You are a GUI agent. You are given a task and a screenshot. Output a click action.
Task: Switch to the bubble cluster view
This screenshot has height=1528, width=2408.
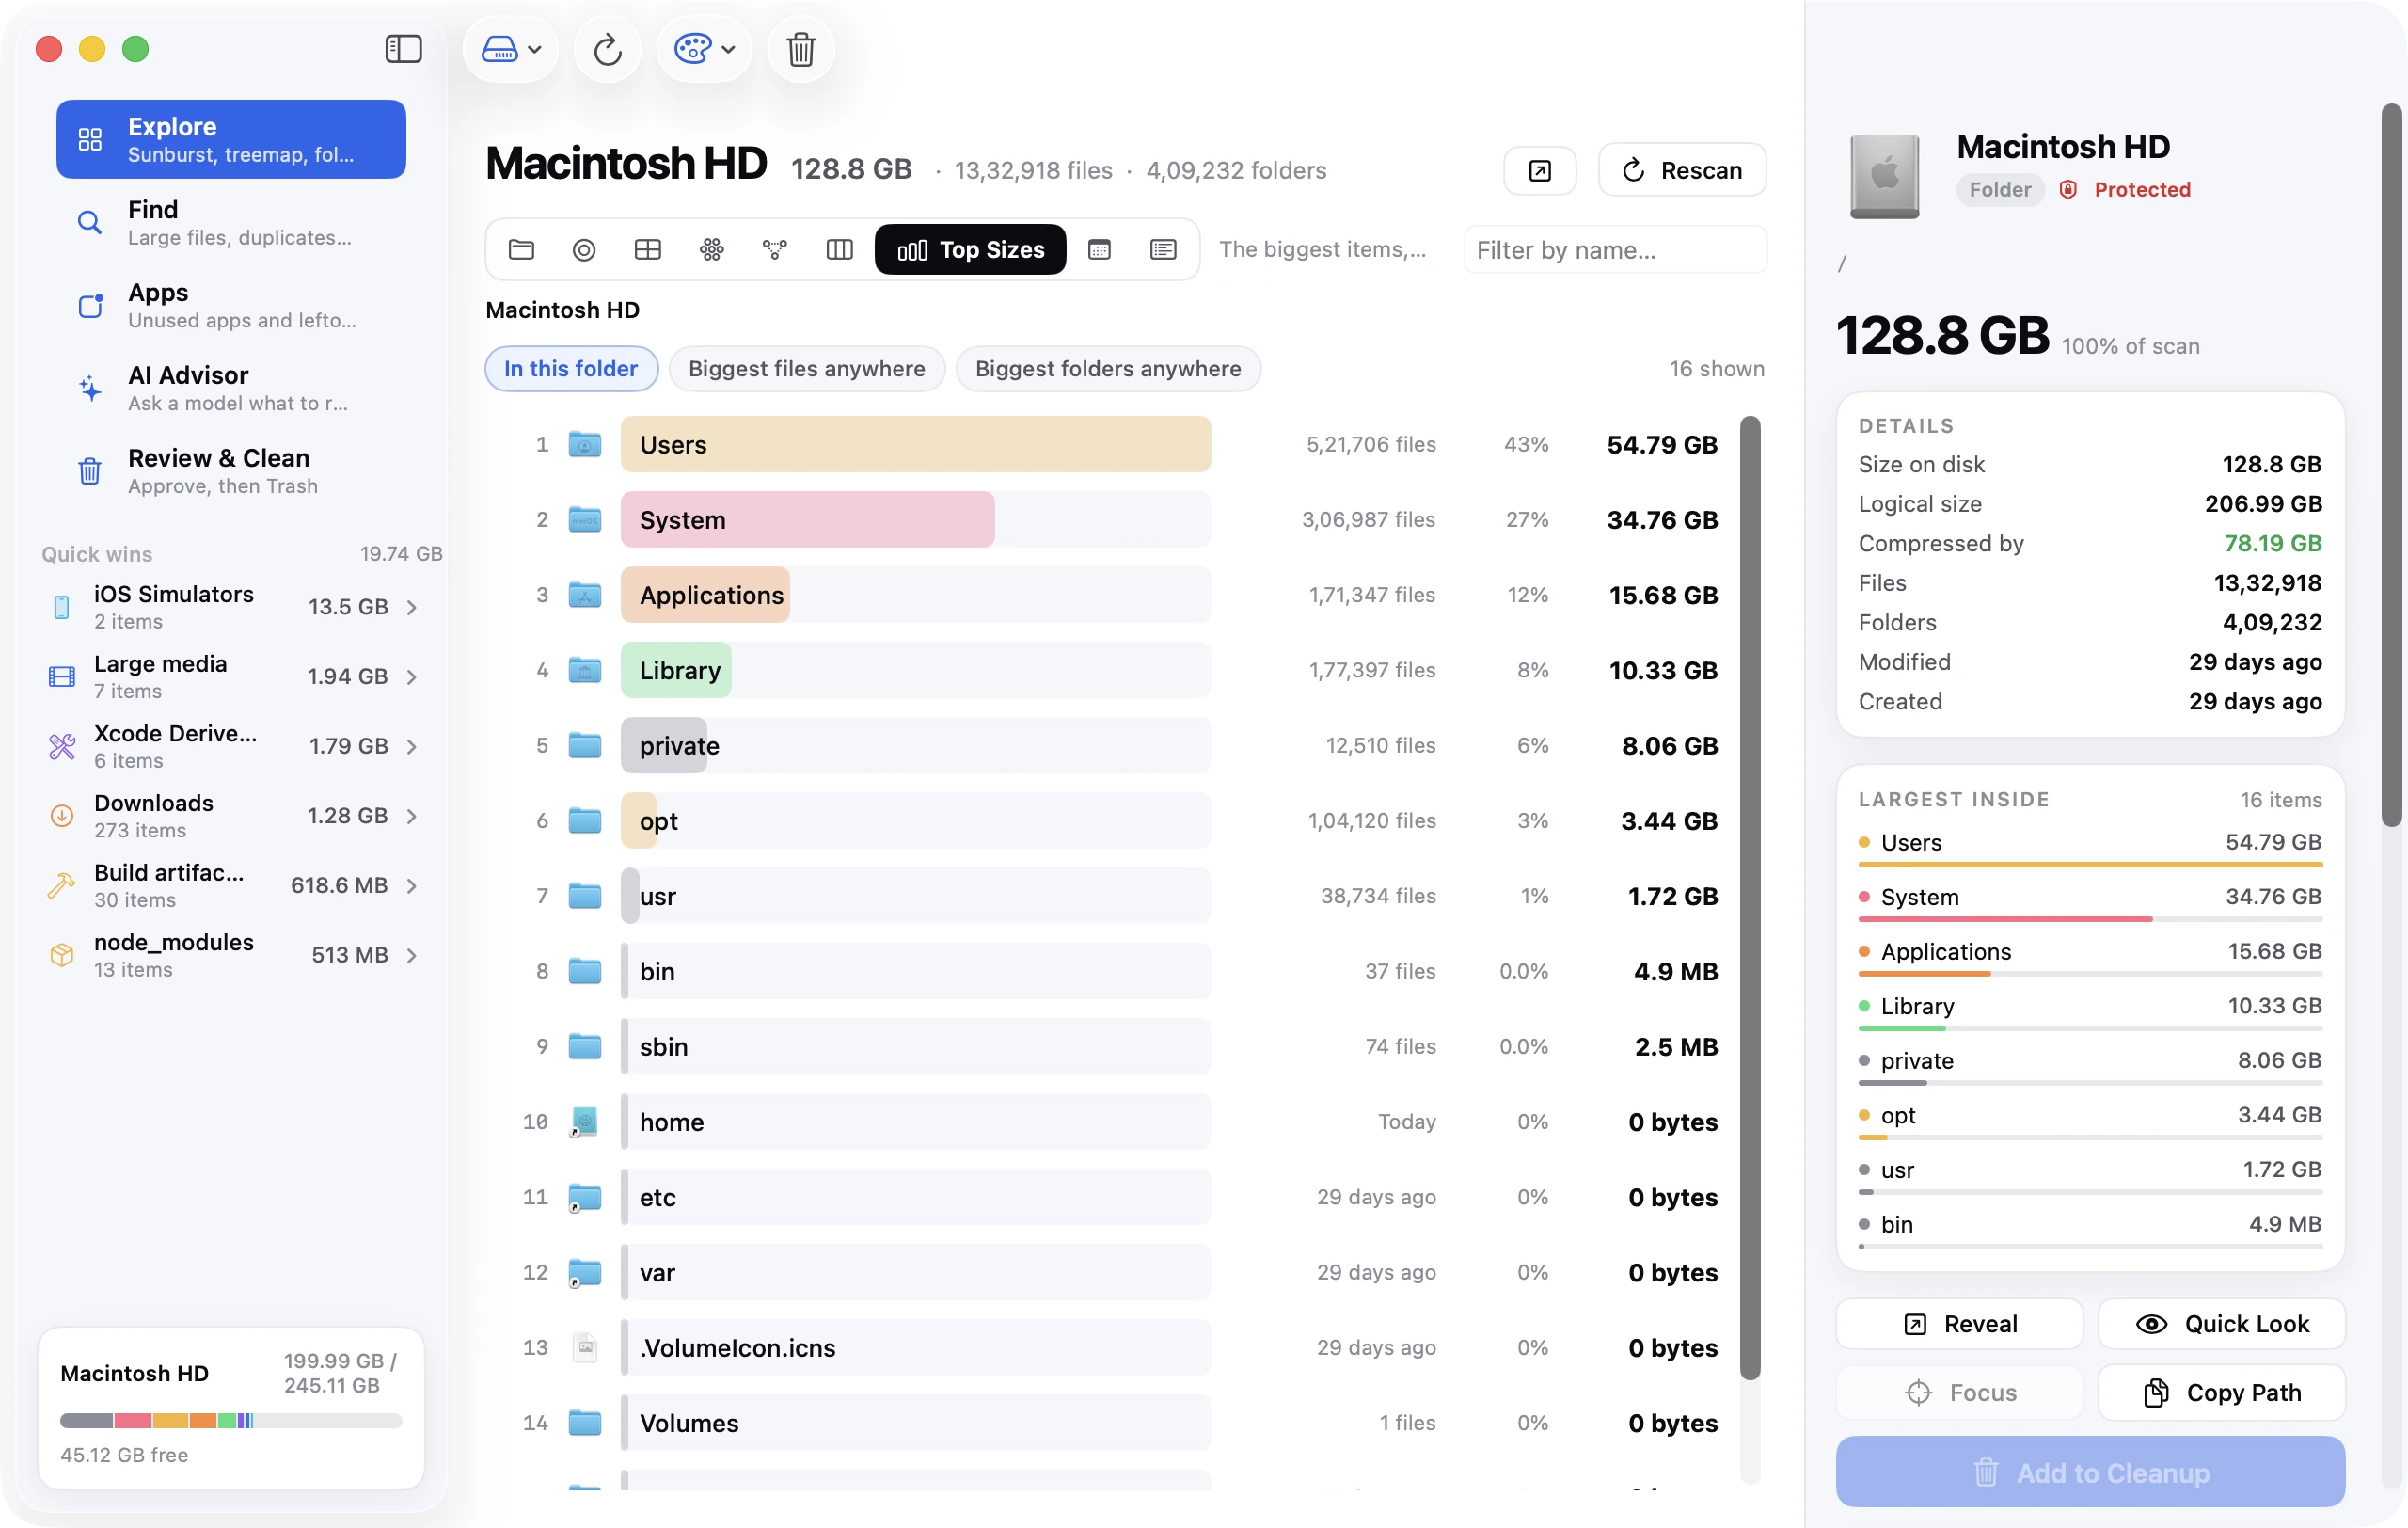712,249
